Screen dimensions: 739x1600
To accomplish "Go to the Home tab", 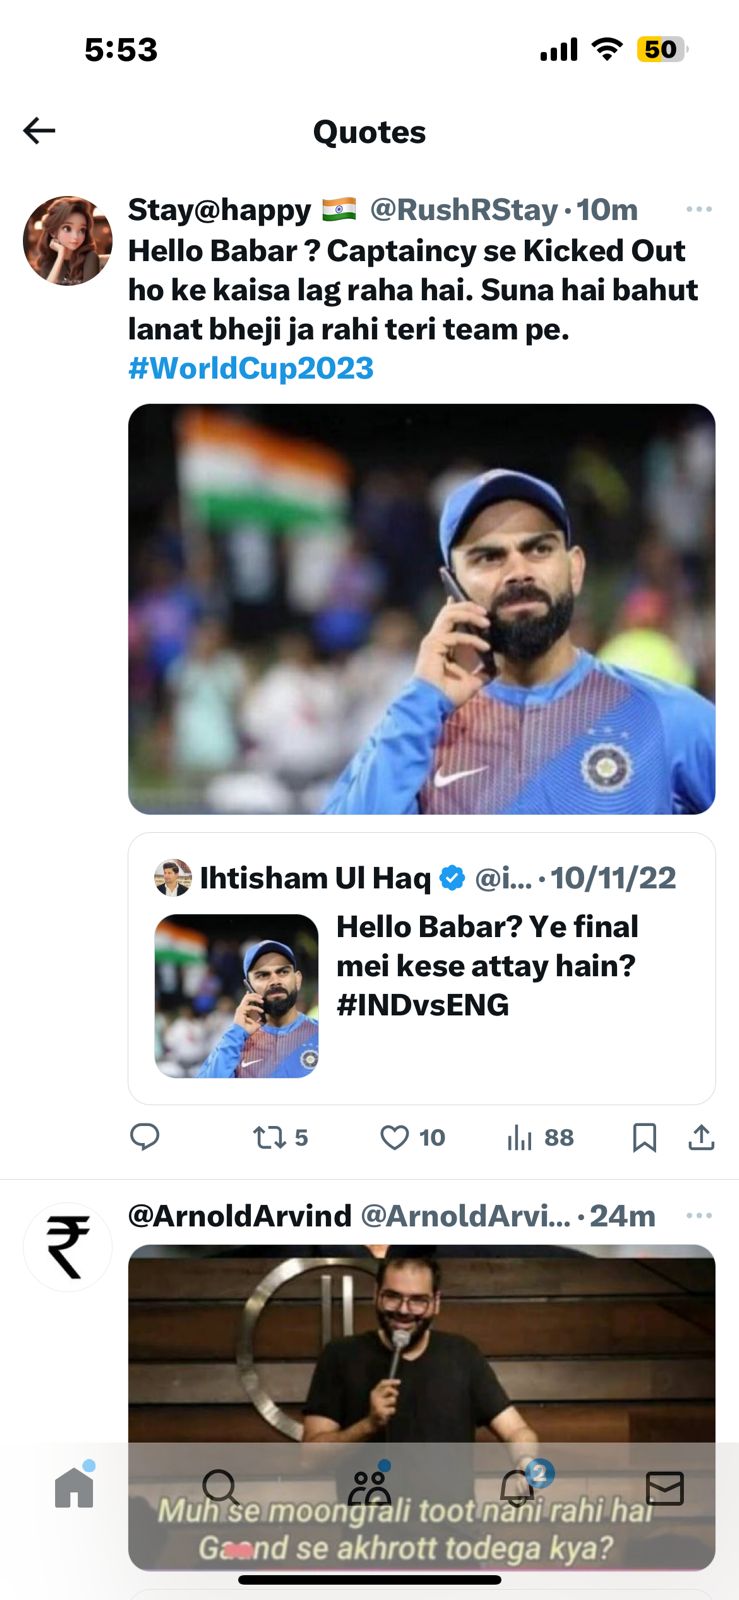I will (74, 1488).
